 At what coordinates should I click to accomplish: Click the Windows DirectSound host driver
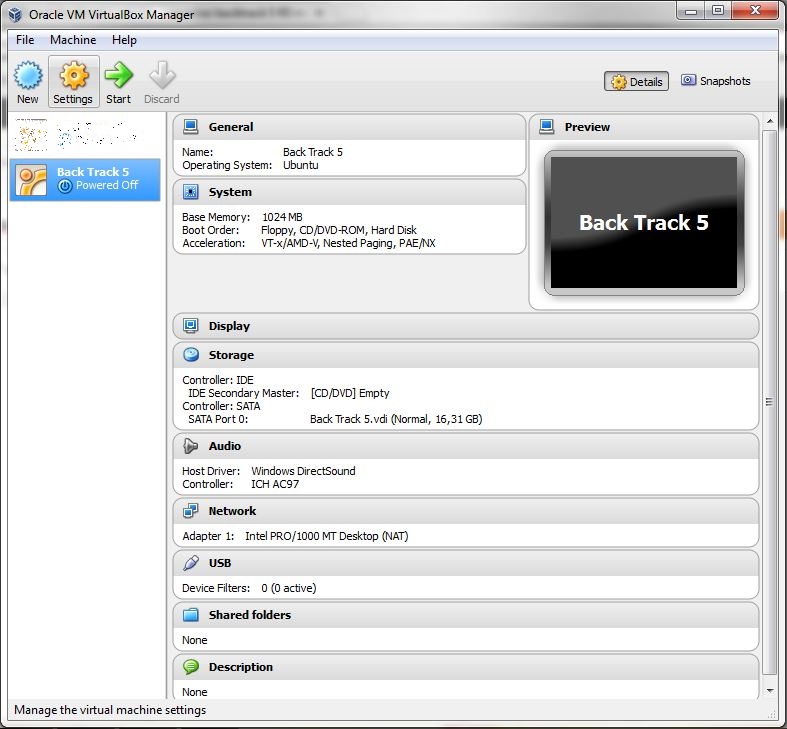(x=303, y=471)
